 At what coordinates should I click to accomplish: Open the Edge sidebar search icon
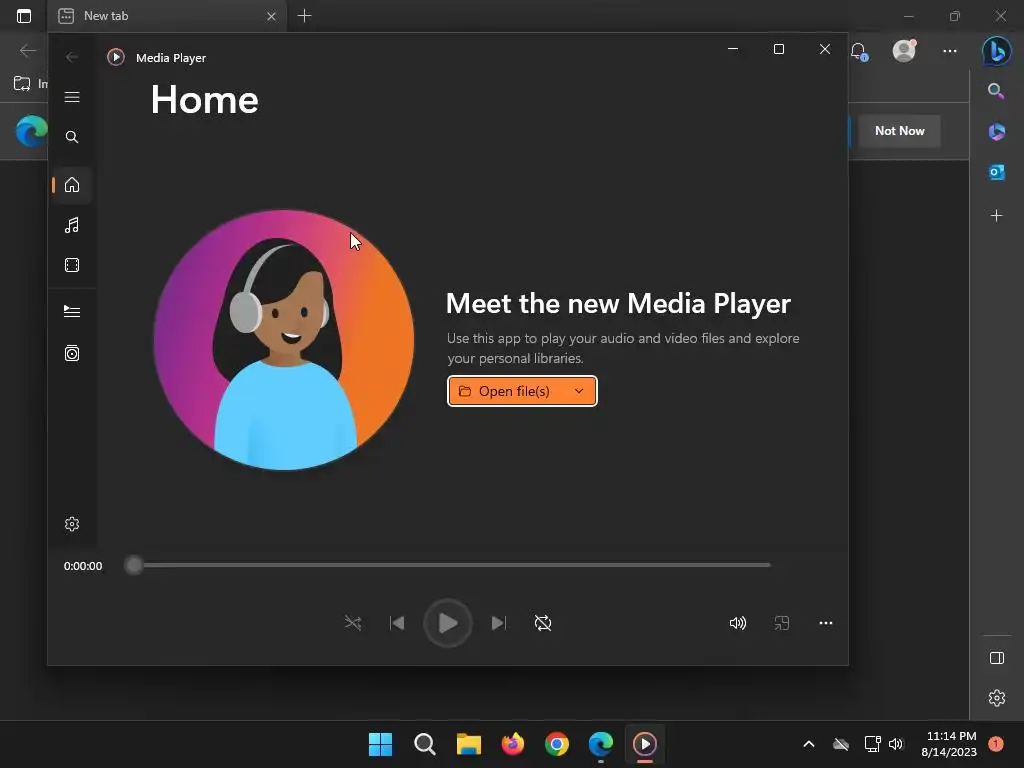pos(996,91)
